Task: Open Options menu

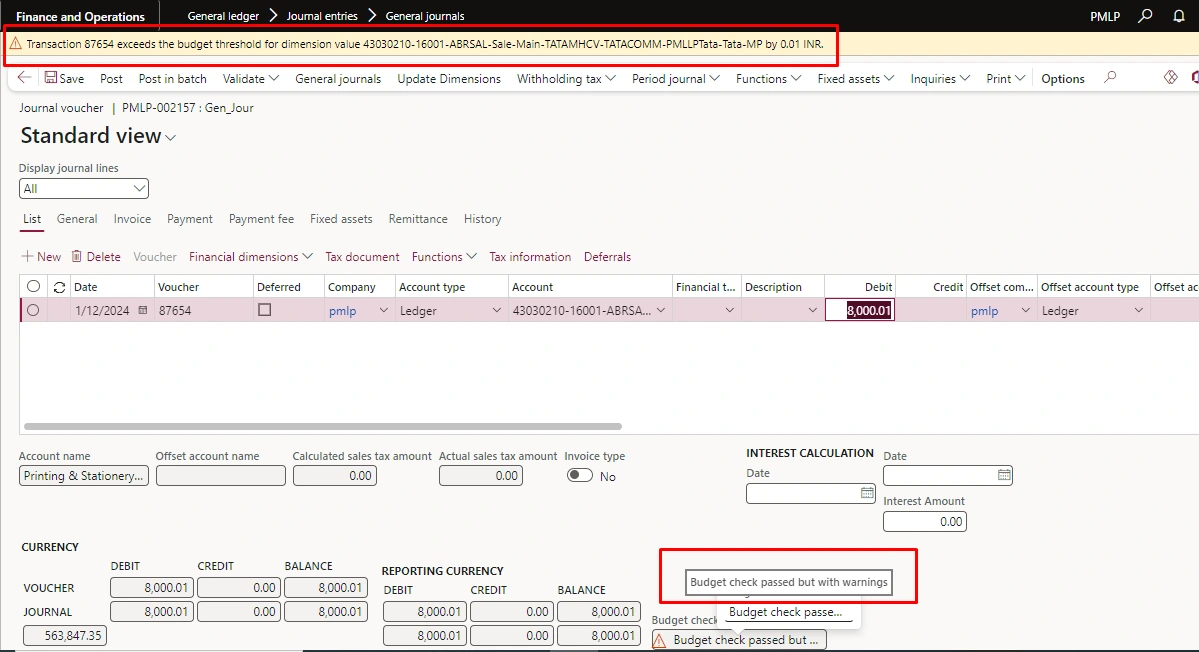Action: [1063, 78]
